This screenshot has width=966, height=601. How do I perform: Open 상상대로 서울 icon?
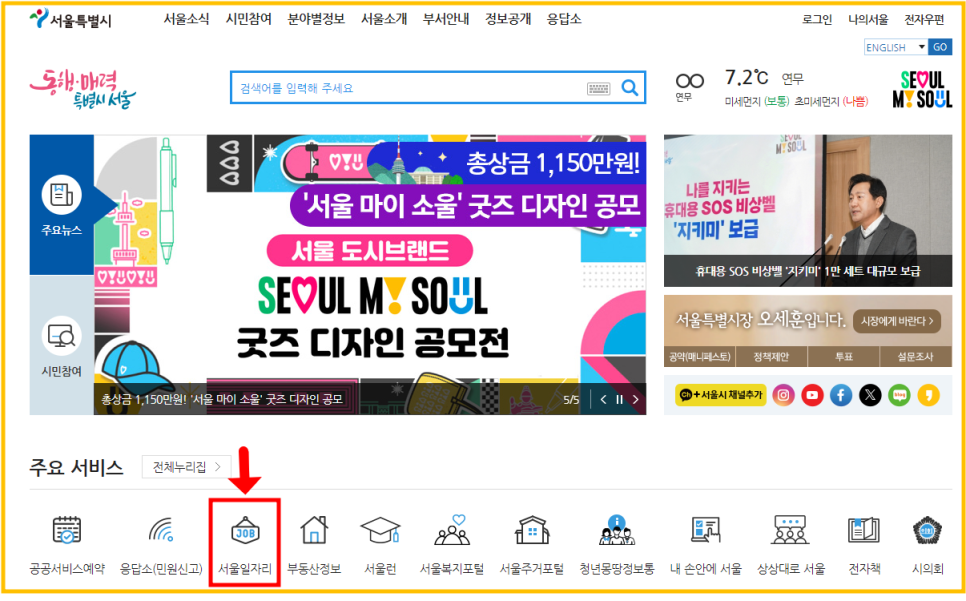[x=790, y=530]
